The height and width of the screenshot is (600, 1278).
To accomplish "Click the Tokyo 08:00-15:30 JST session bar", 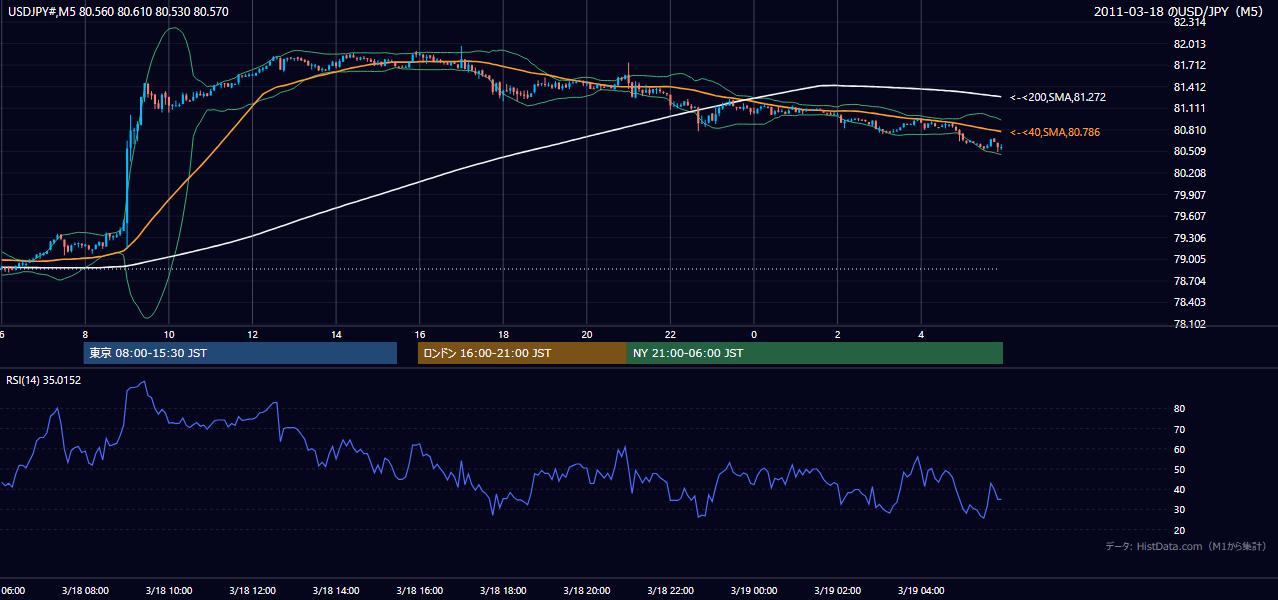I will pyautogui.click(x=240, y=353).
